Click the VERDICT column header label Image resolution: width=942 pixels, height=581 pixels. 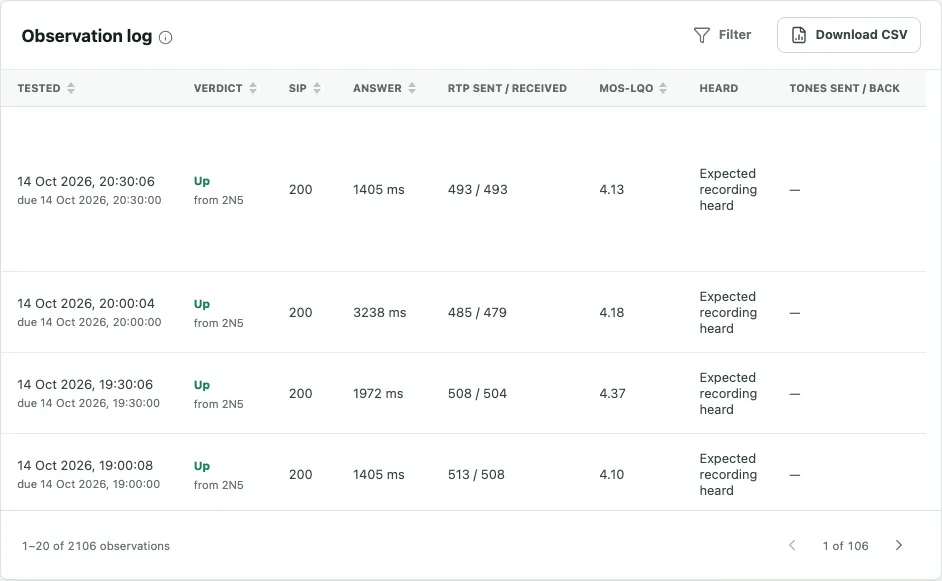(218, 88)
